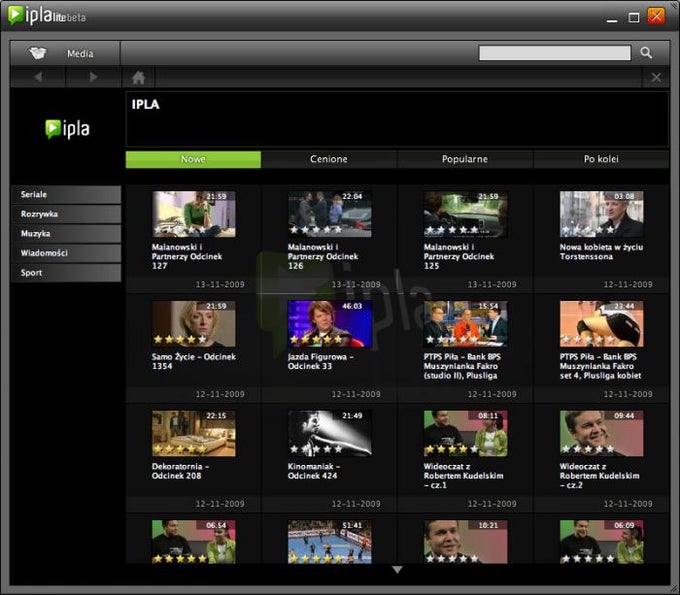
Task: Go back with the left arrow
Action: click(38, 77)
